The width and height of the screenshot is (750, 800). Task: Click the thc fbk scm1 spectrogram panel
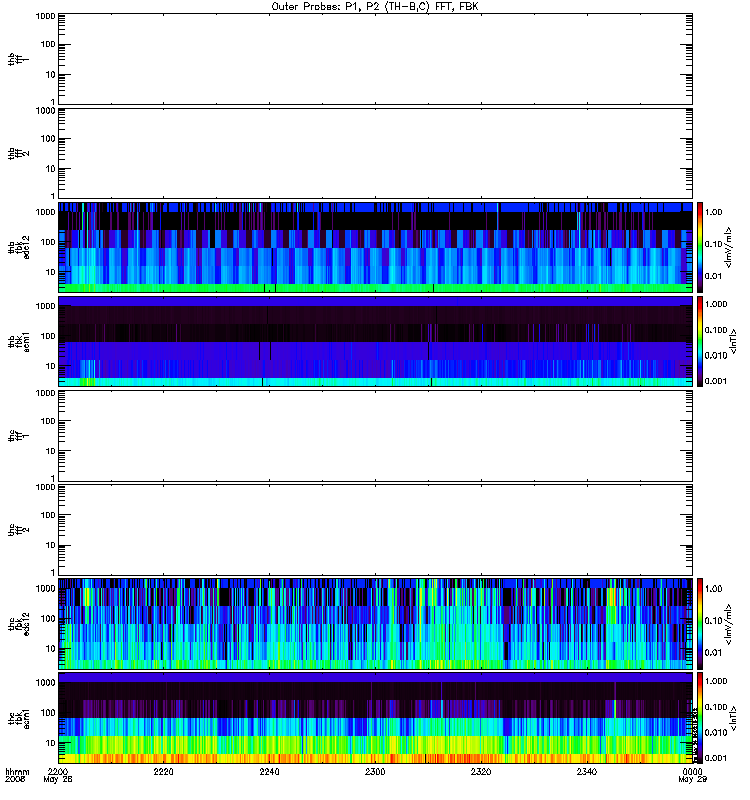375,718
